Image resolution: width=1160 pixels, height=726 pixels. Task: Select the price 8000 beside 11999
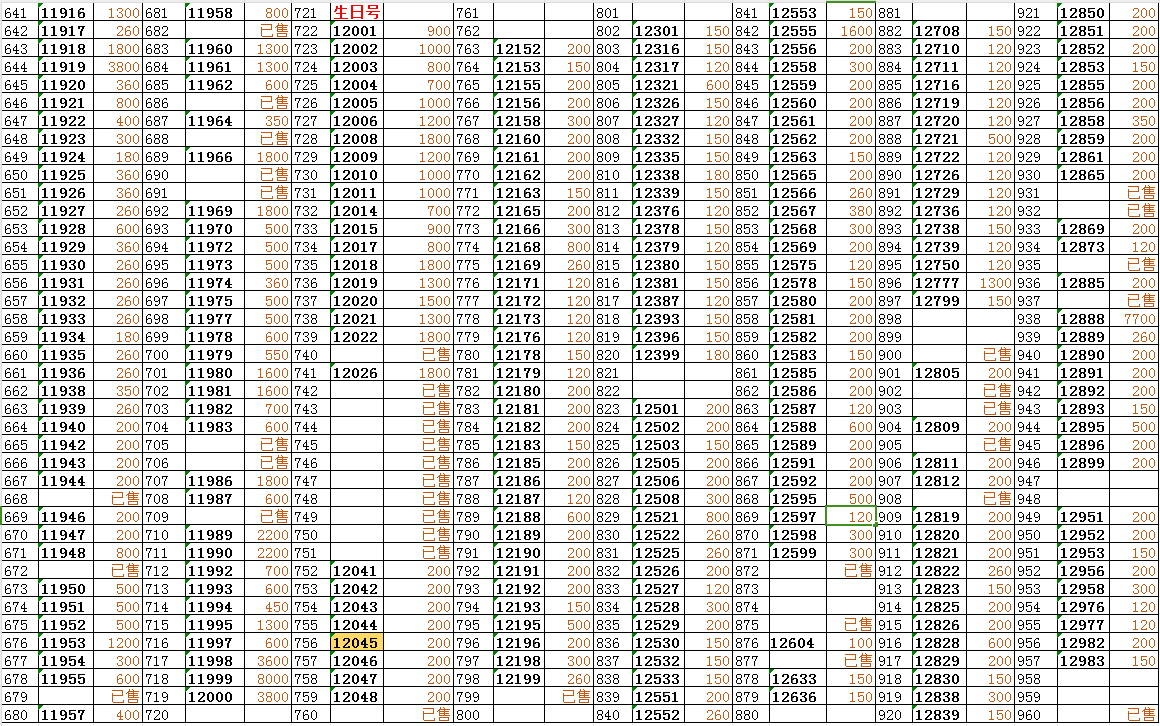click(267, 679)
